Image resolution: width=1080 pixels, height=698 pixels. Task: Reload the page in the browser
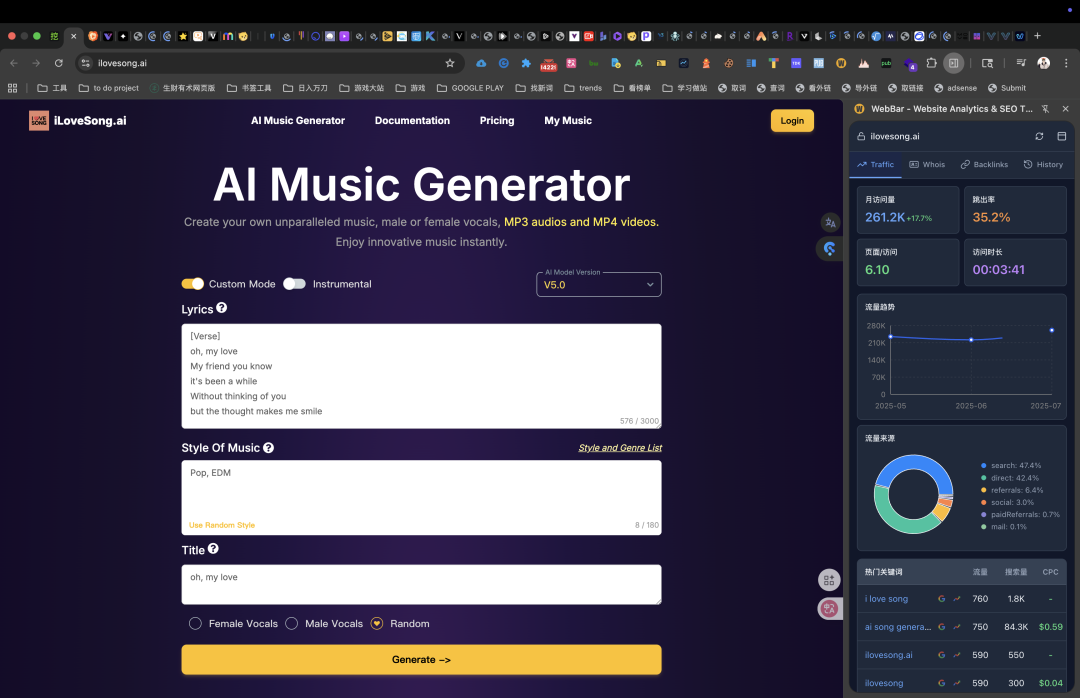click(x=59, y=63)
